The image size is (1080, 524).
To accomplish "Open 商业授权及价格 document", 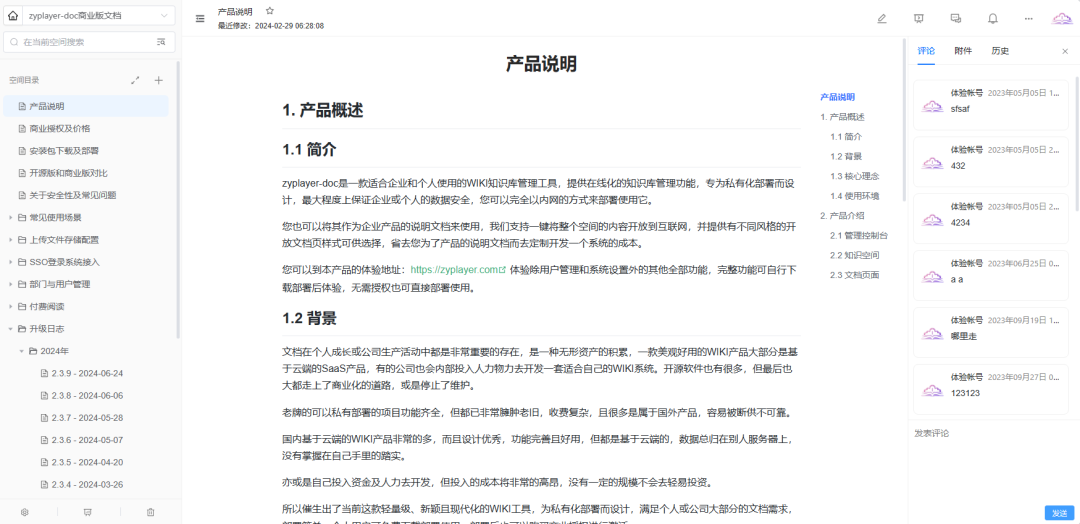I will (x=86, y=129).
